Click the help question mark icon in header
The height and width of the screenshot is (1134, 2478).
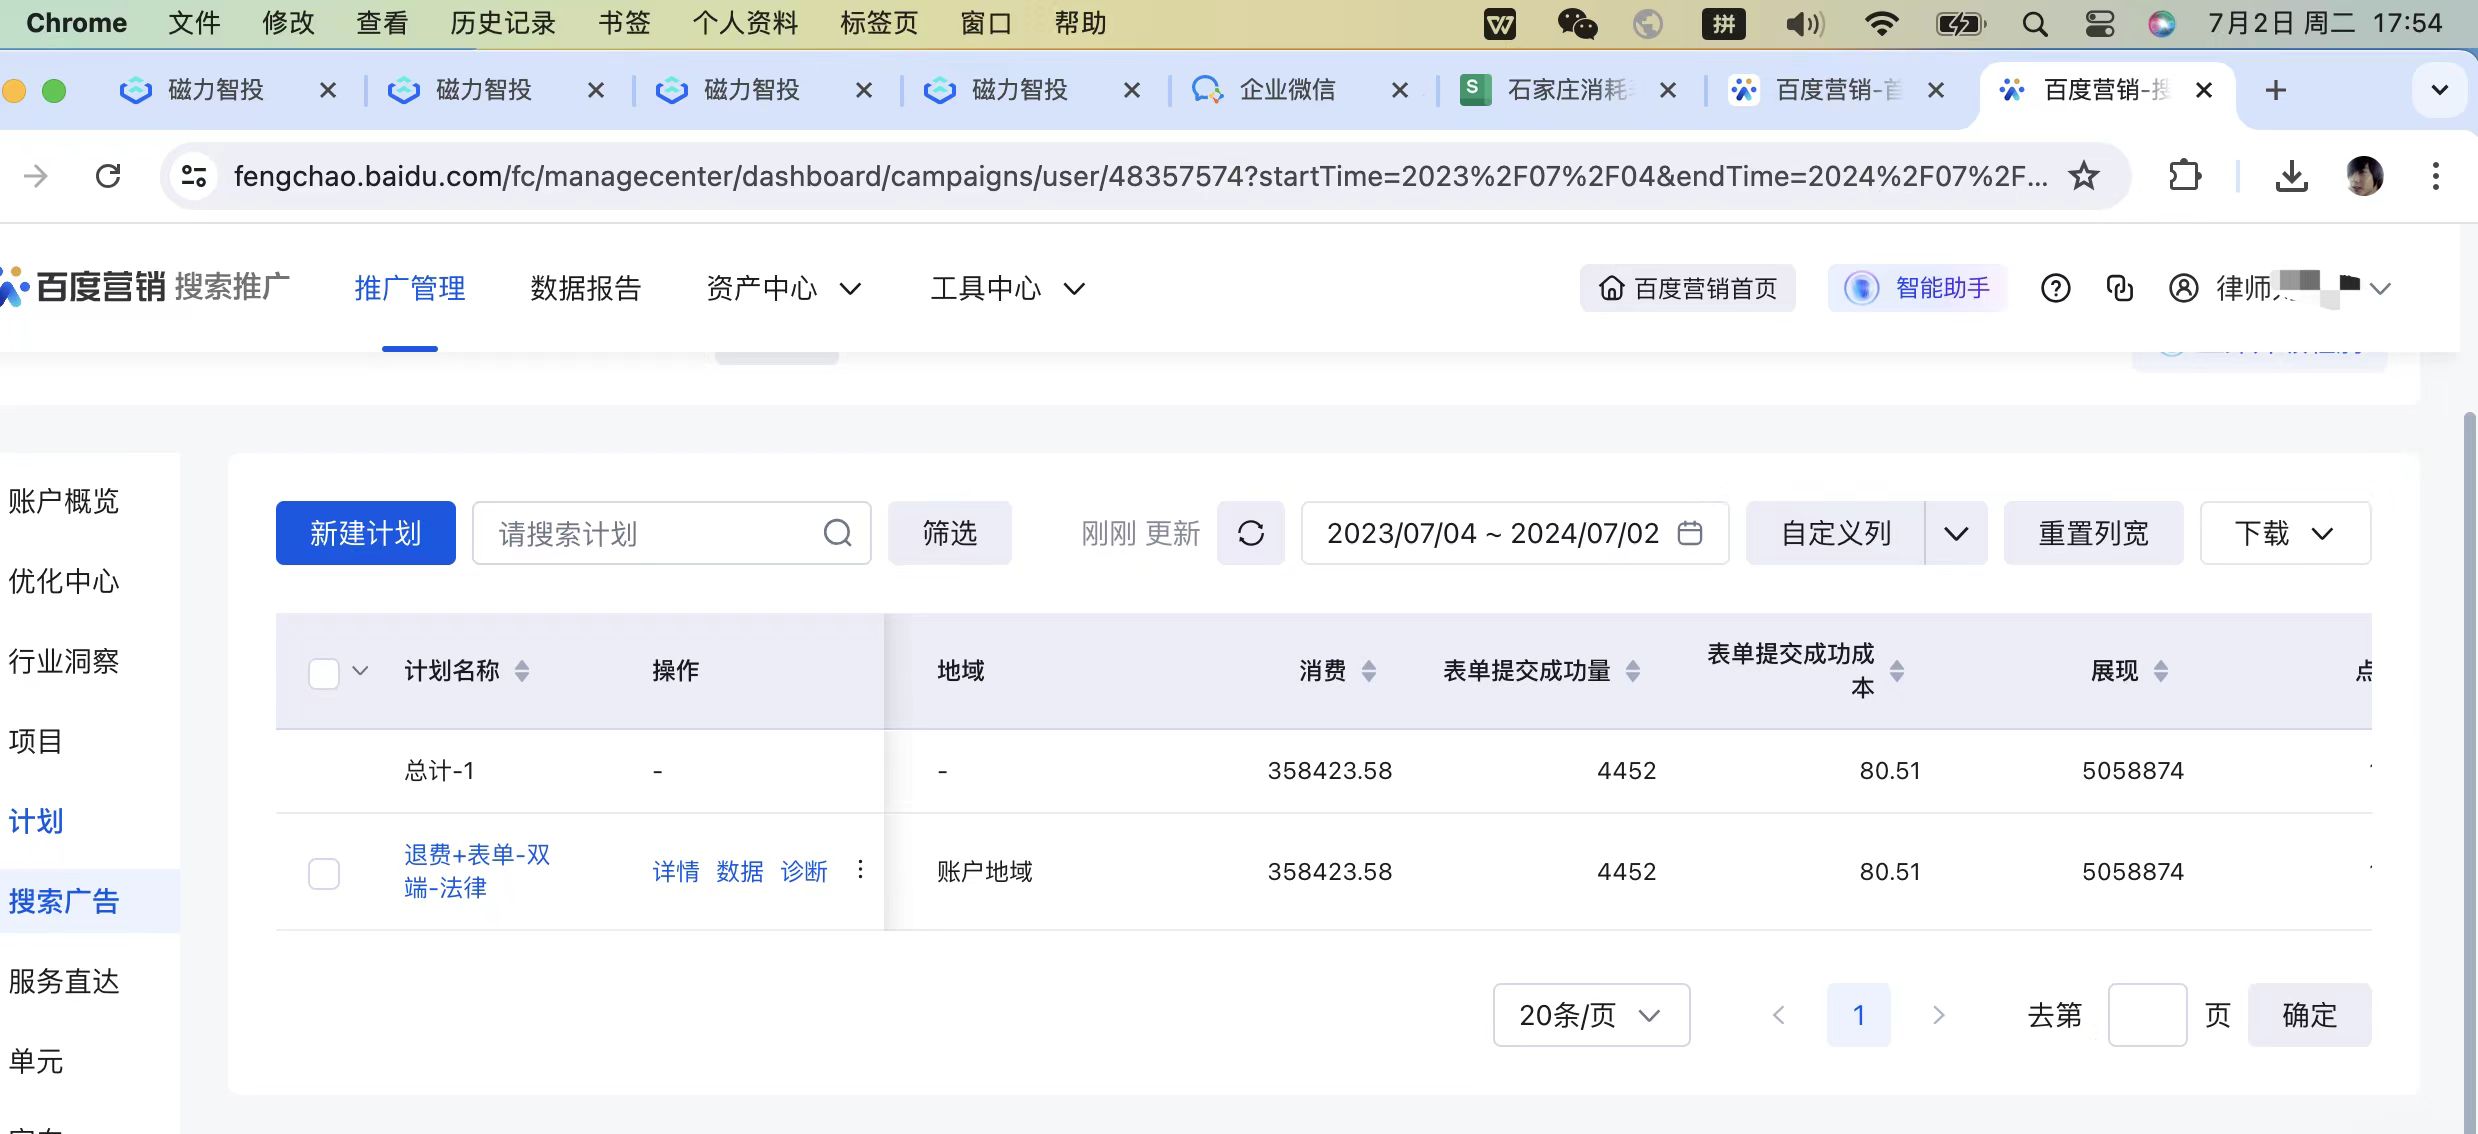pos(2055,289)
